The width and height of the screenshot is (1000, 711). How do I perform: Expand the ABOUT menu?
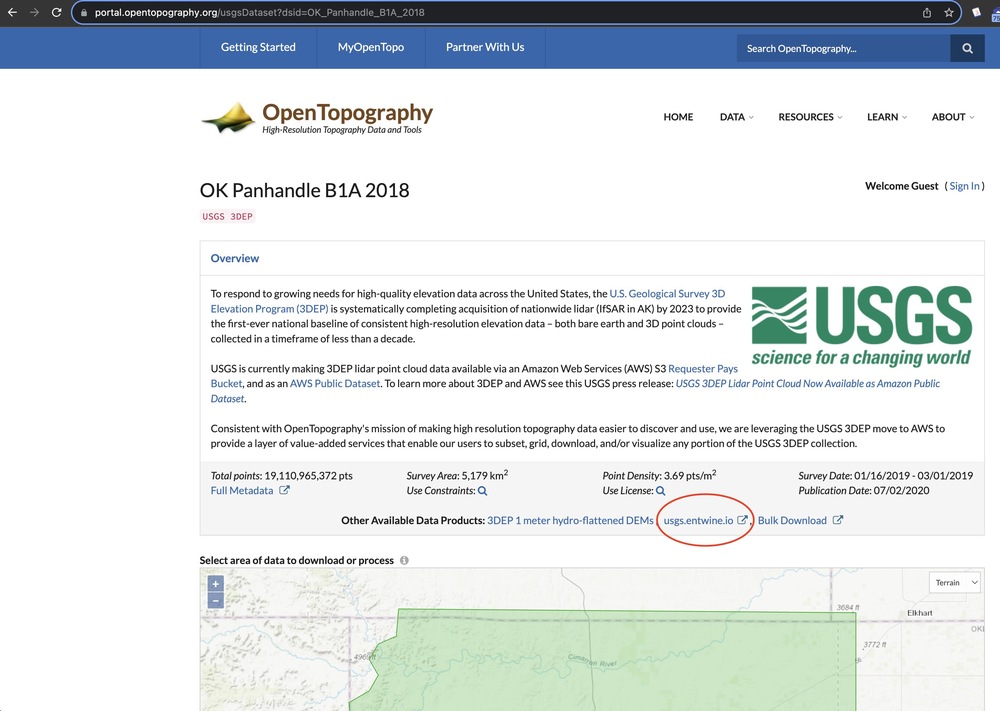(x=953, y=117)
